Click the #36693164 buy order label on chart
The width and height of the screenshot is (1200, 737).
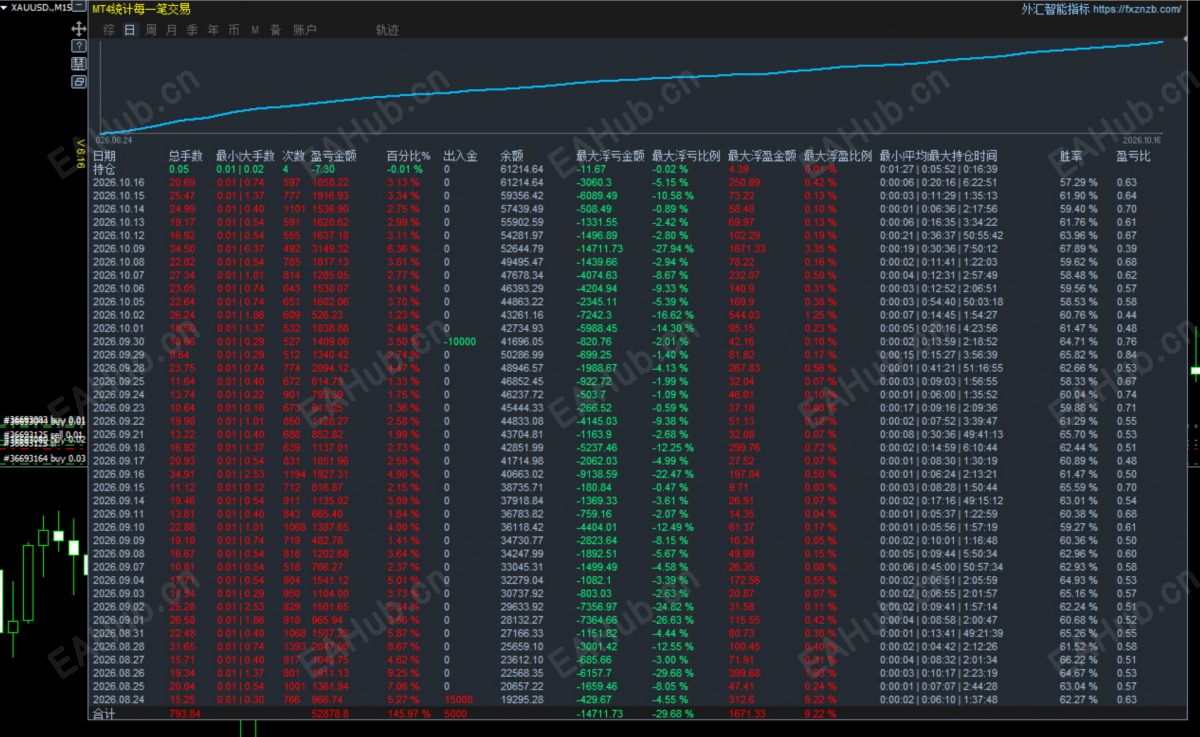[x=44, y=459]
